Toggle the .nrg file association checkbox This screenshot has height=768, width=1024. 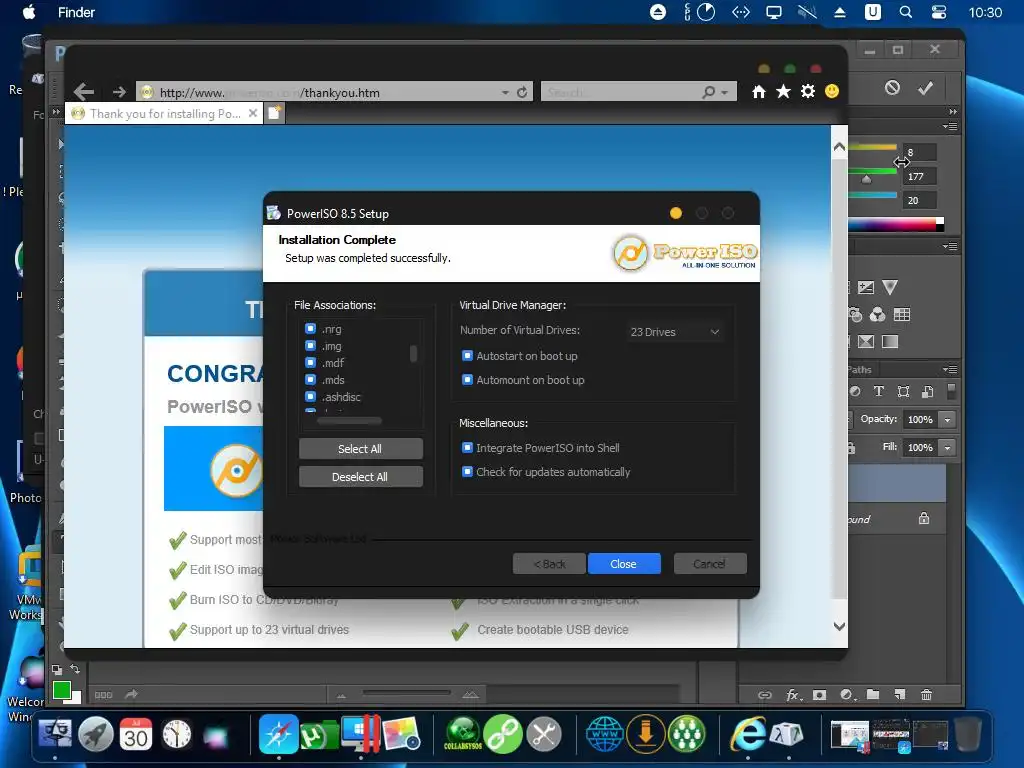pos(311,328)
